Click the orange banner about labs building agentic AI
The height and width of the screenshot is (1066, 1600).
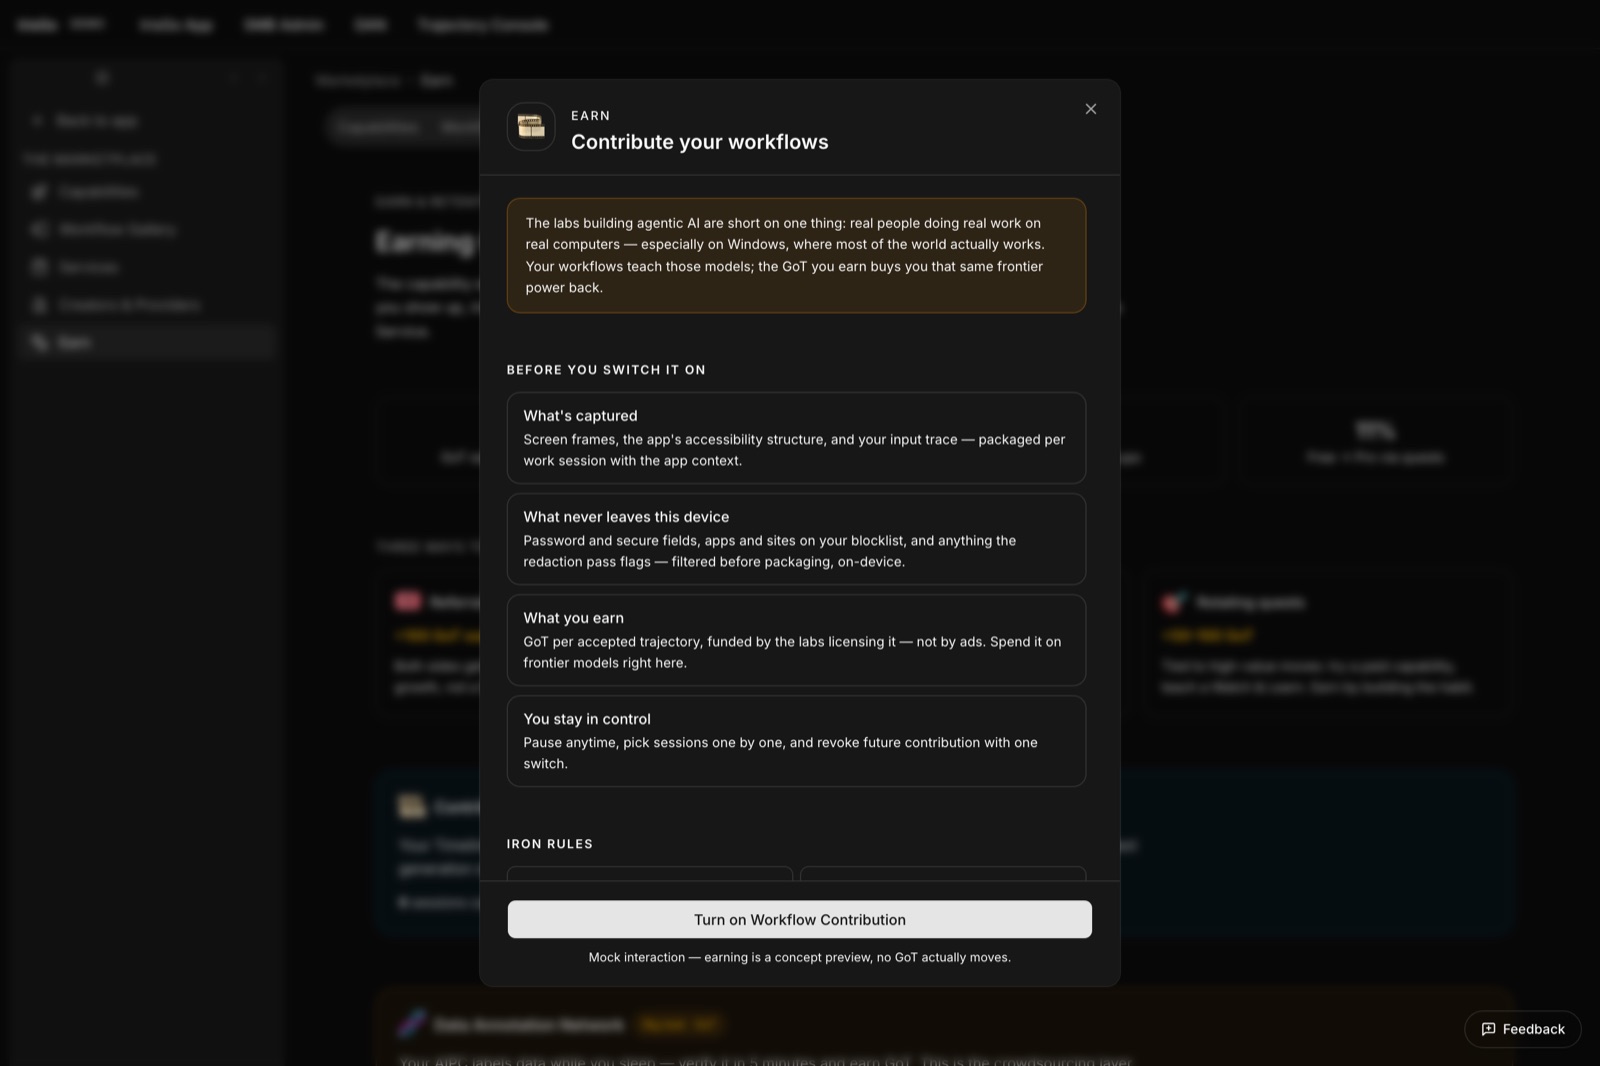pos(796,255)
